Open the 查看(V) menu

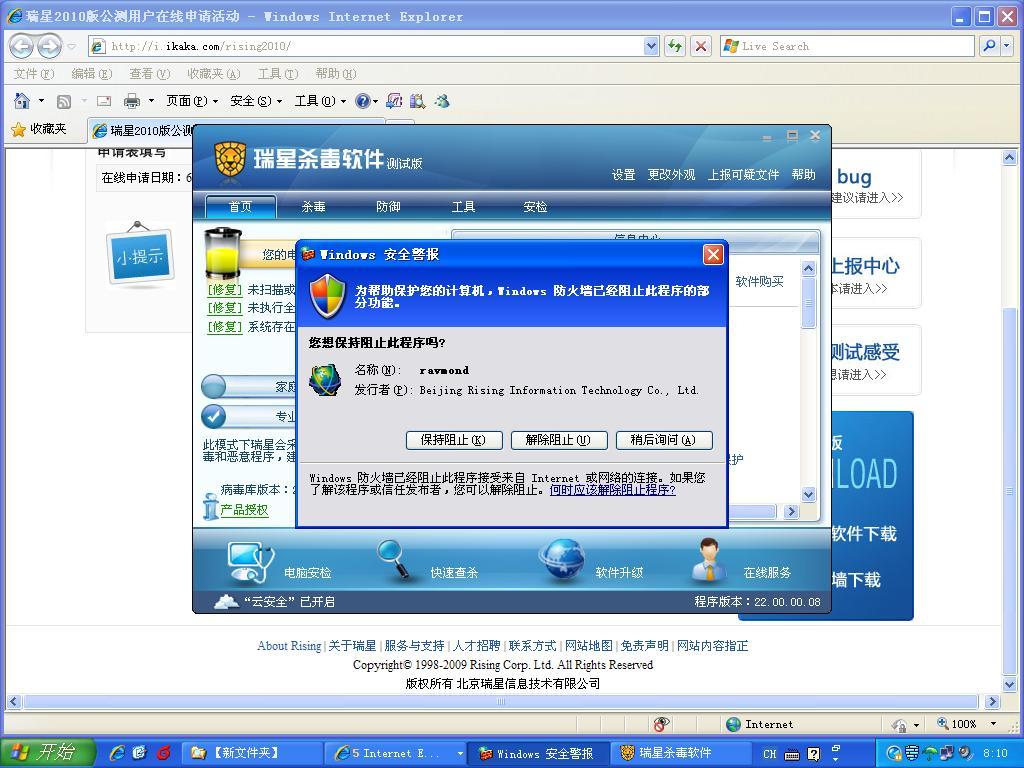click(x=150, y=73)
